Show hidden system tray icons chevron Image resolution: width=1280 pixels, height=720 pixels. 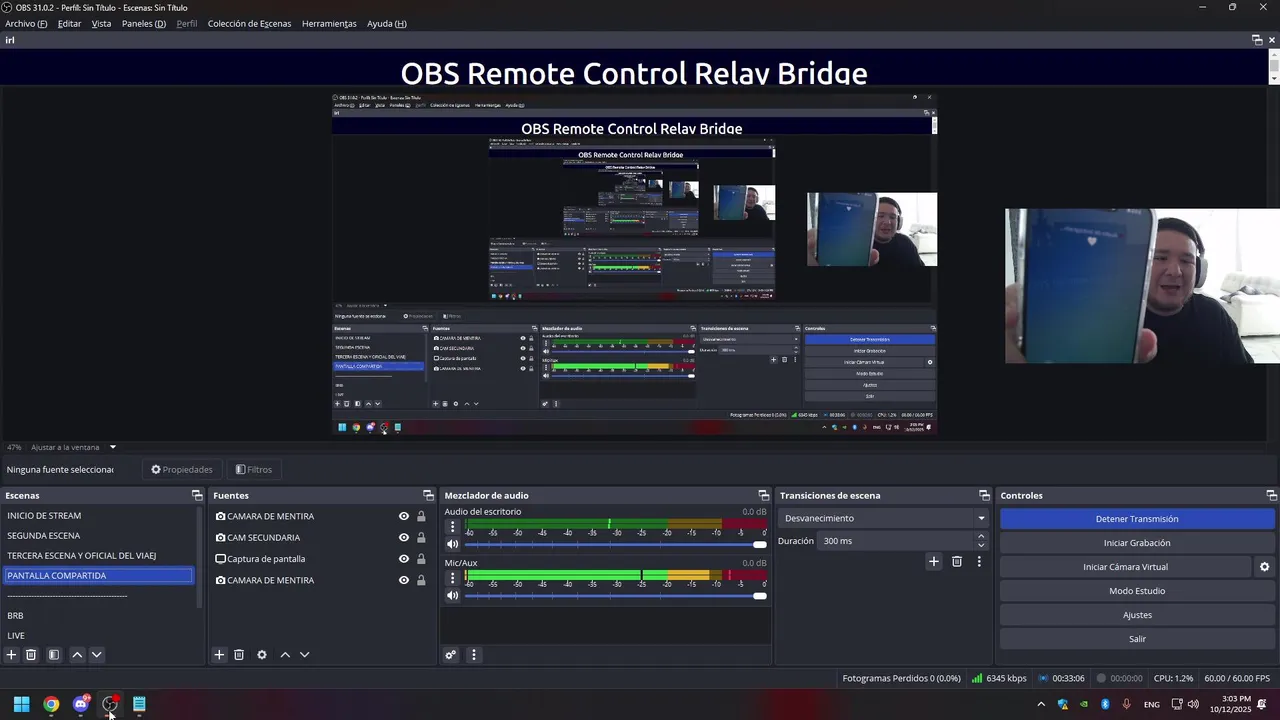tap(1041, 704)
